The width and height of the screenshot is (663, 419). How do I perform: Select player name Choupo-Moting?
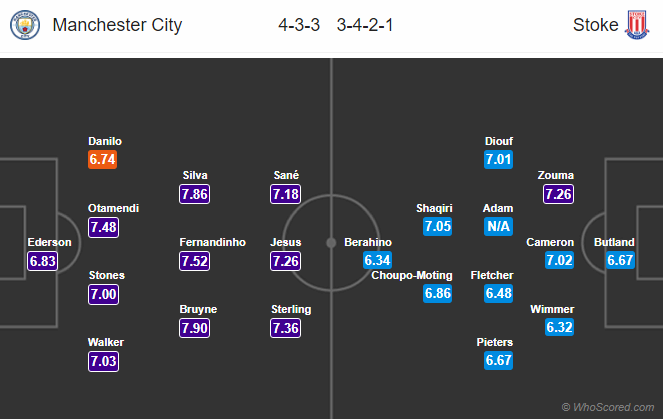pos(412,275)
